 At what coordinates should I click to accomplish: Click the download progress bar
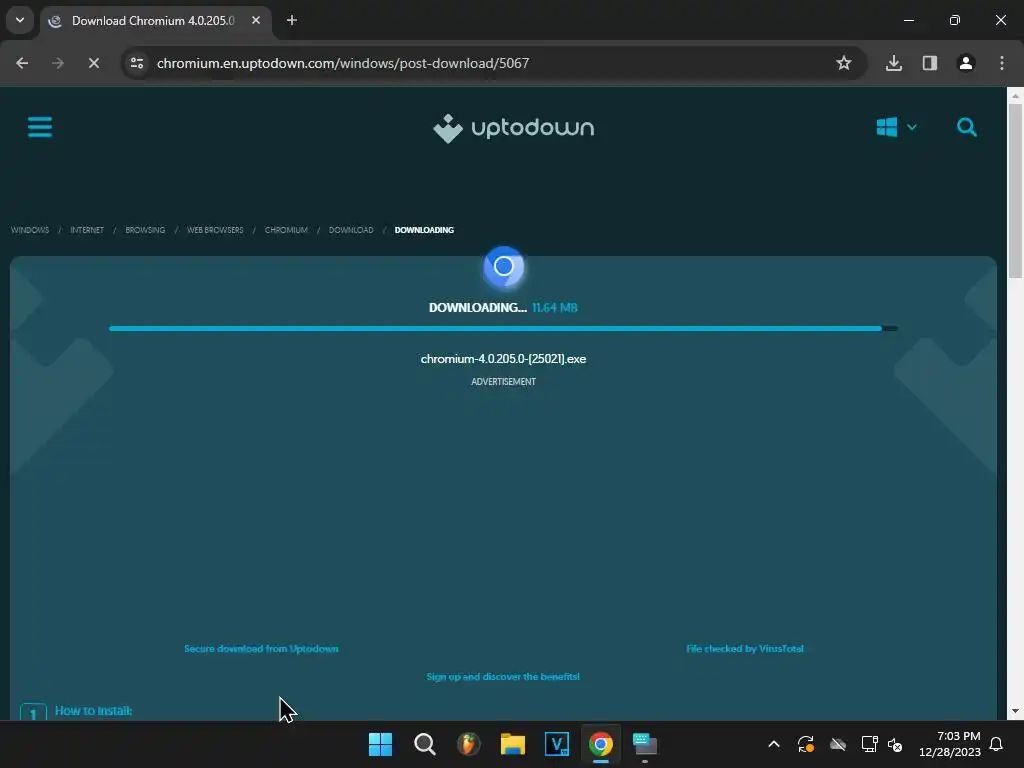[x=504, y=328]
